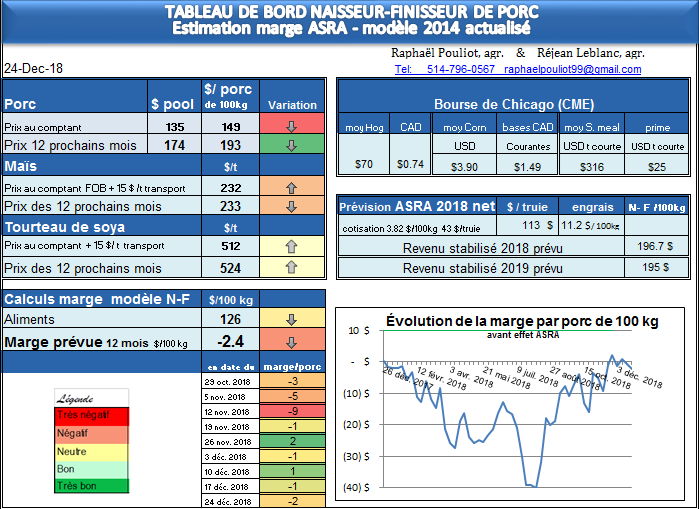The width and height of the screenshot is (699, 509).
Task: Click the Aliments row down arrow
Action: (292, 320)
